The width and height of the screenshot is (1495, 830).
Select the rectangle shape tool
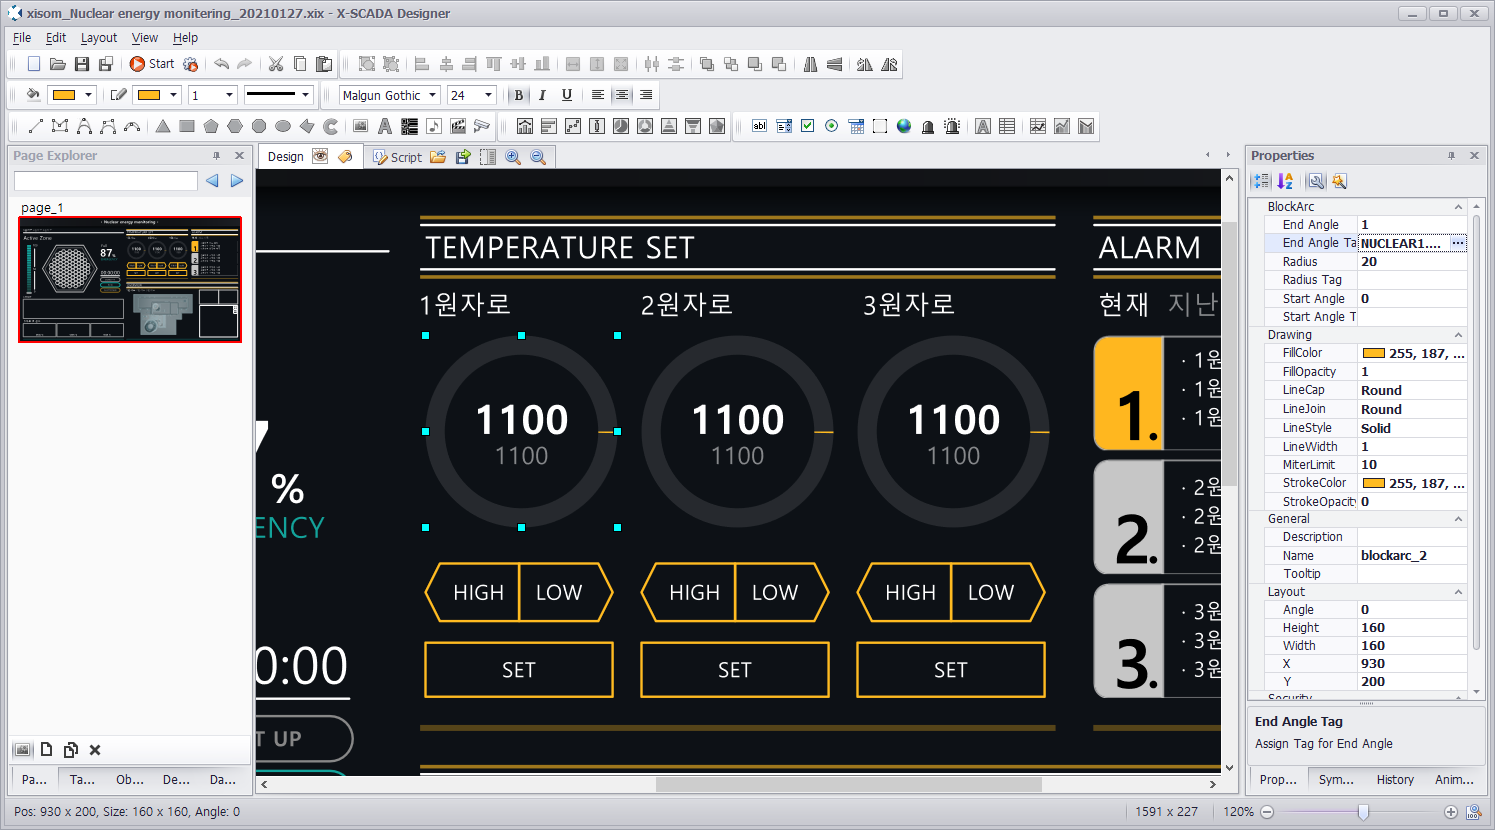coord(187,126)
